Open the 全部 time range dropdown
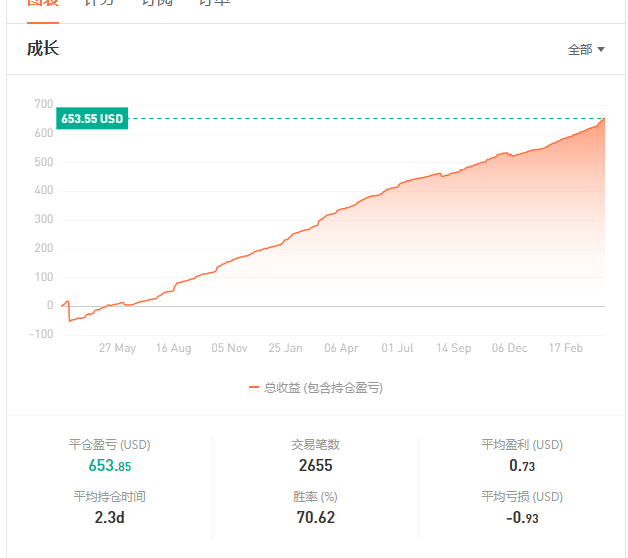Screen dimensions: 628x558 pyautogui.click(x=586, y=50)
